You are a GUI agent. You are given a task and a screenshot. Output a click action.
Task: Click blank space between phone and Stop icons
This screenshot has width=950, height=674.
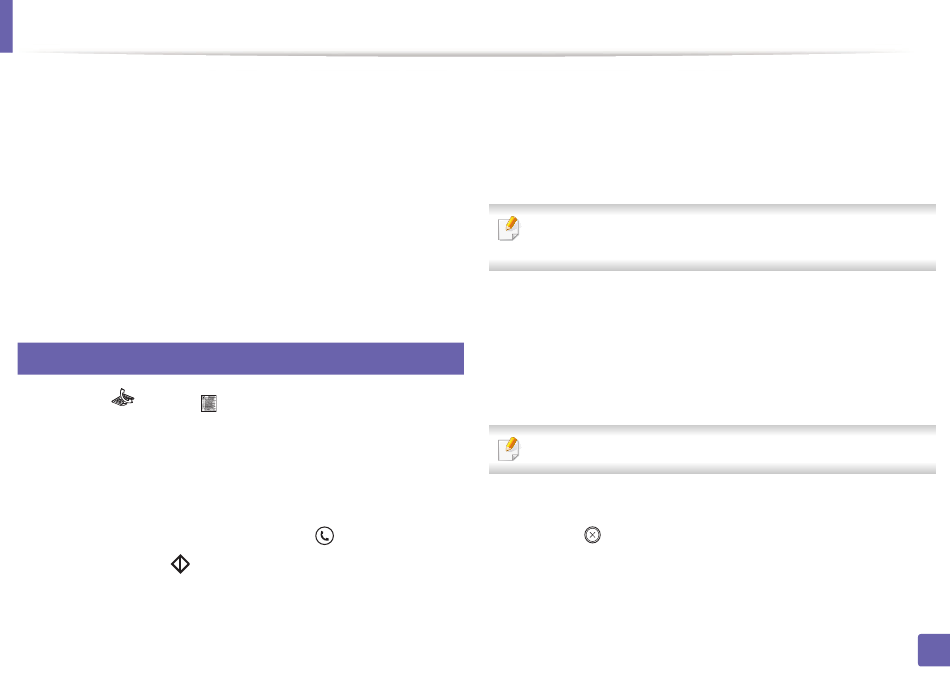click(x=459, y=536)
